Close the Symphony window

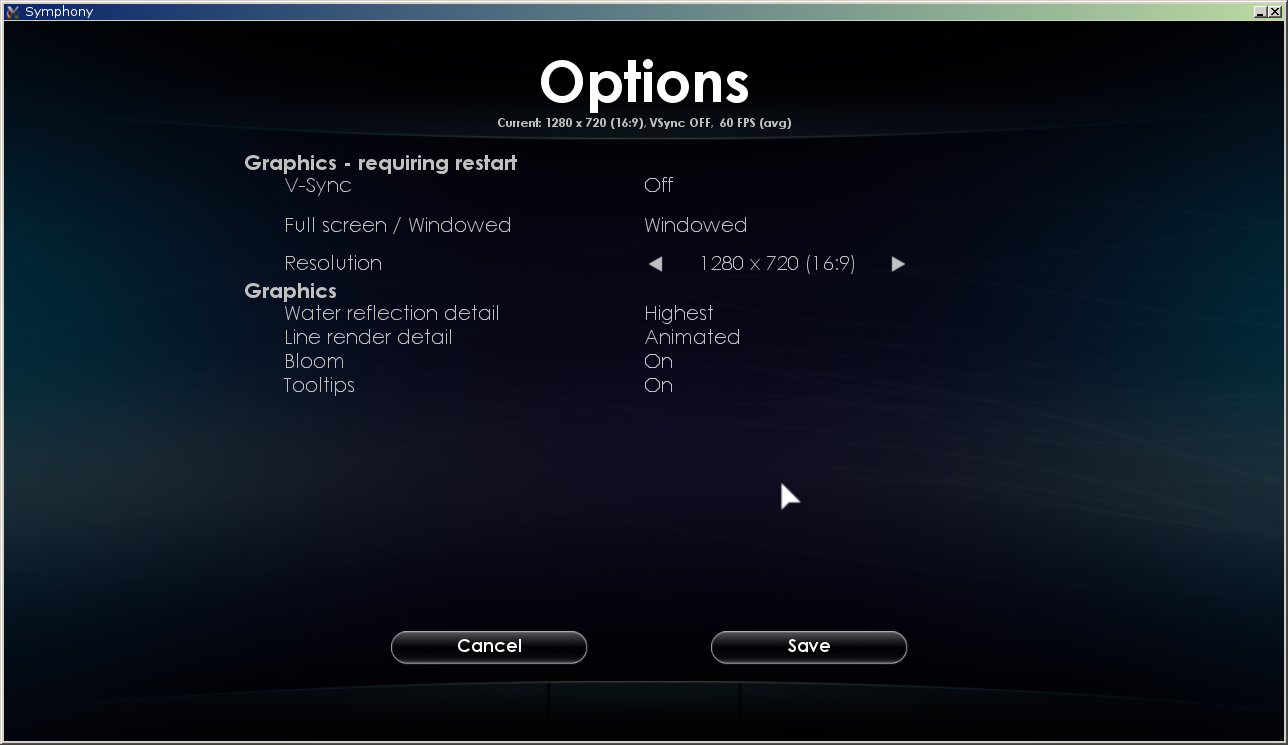[1273, 11]
